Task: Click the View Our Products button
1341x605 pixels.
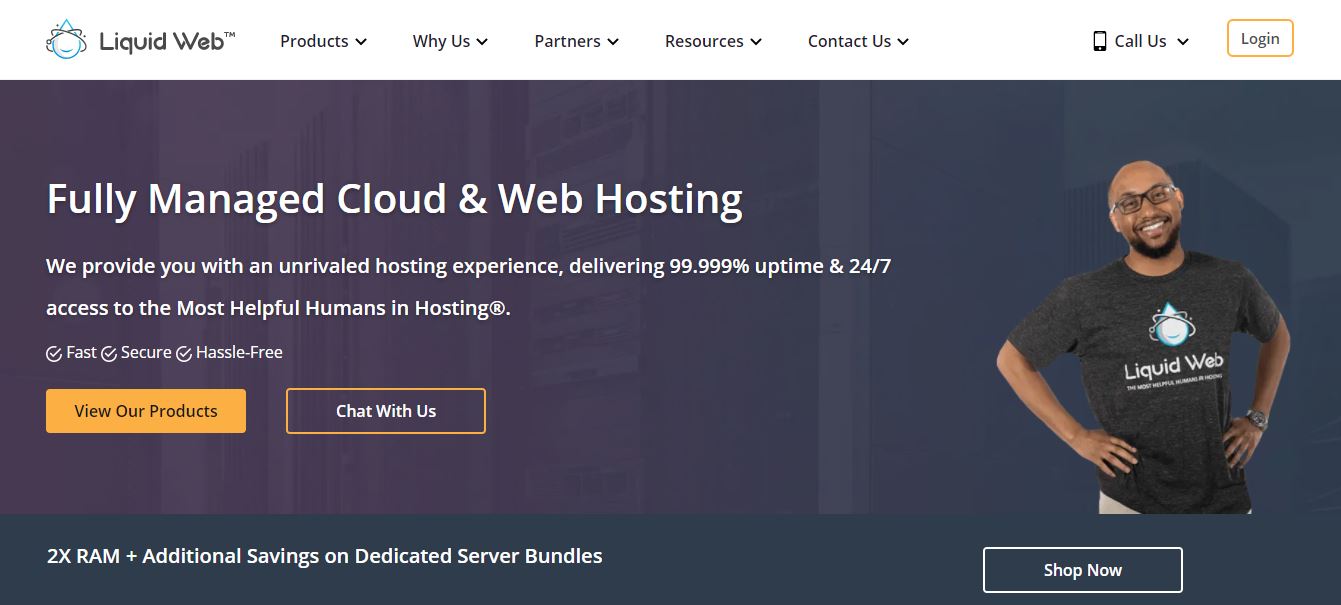Action: click(x=145, y=410)
